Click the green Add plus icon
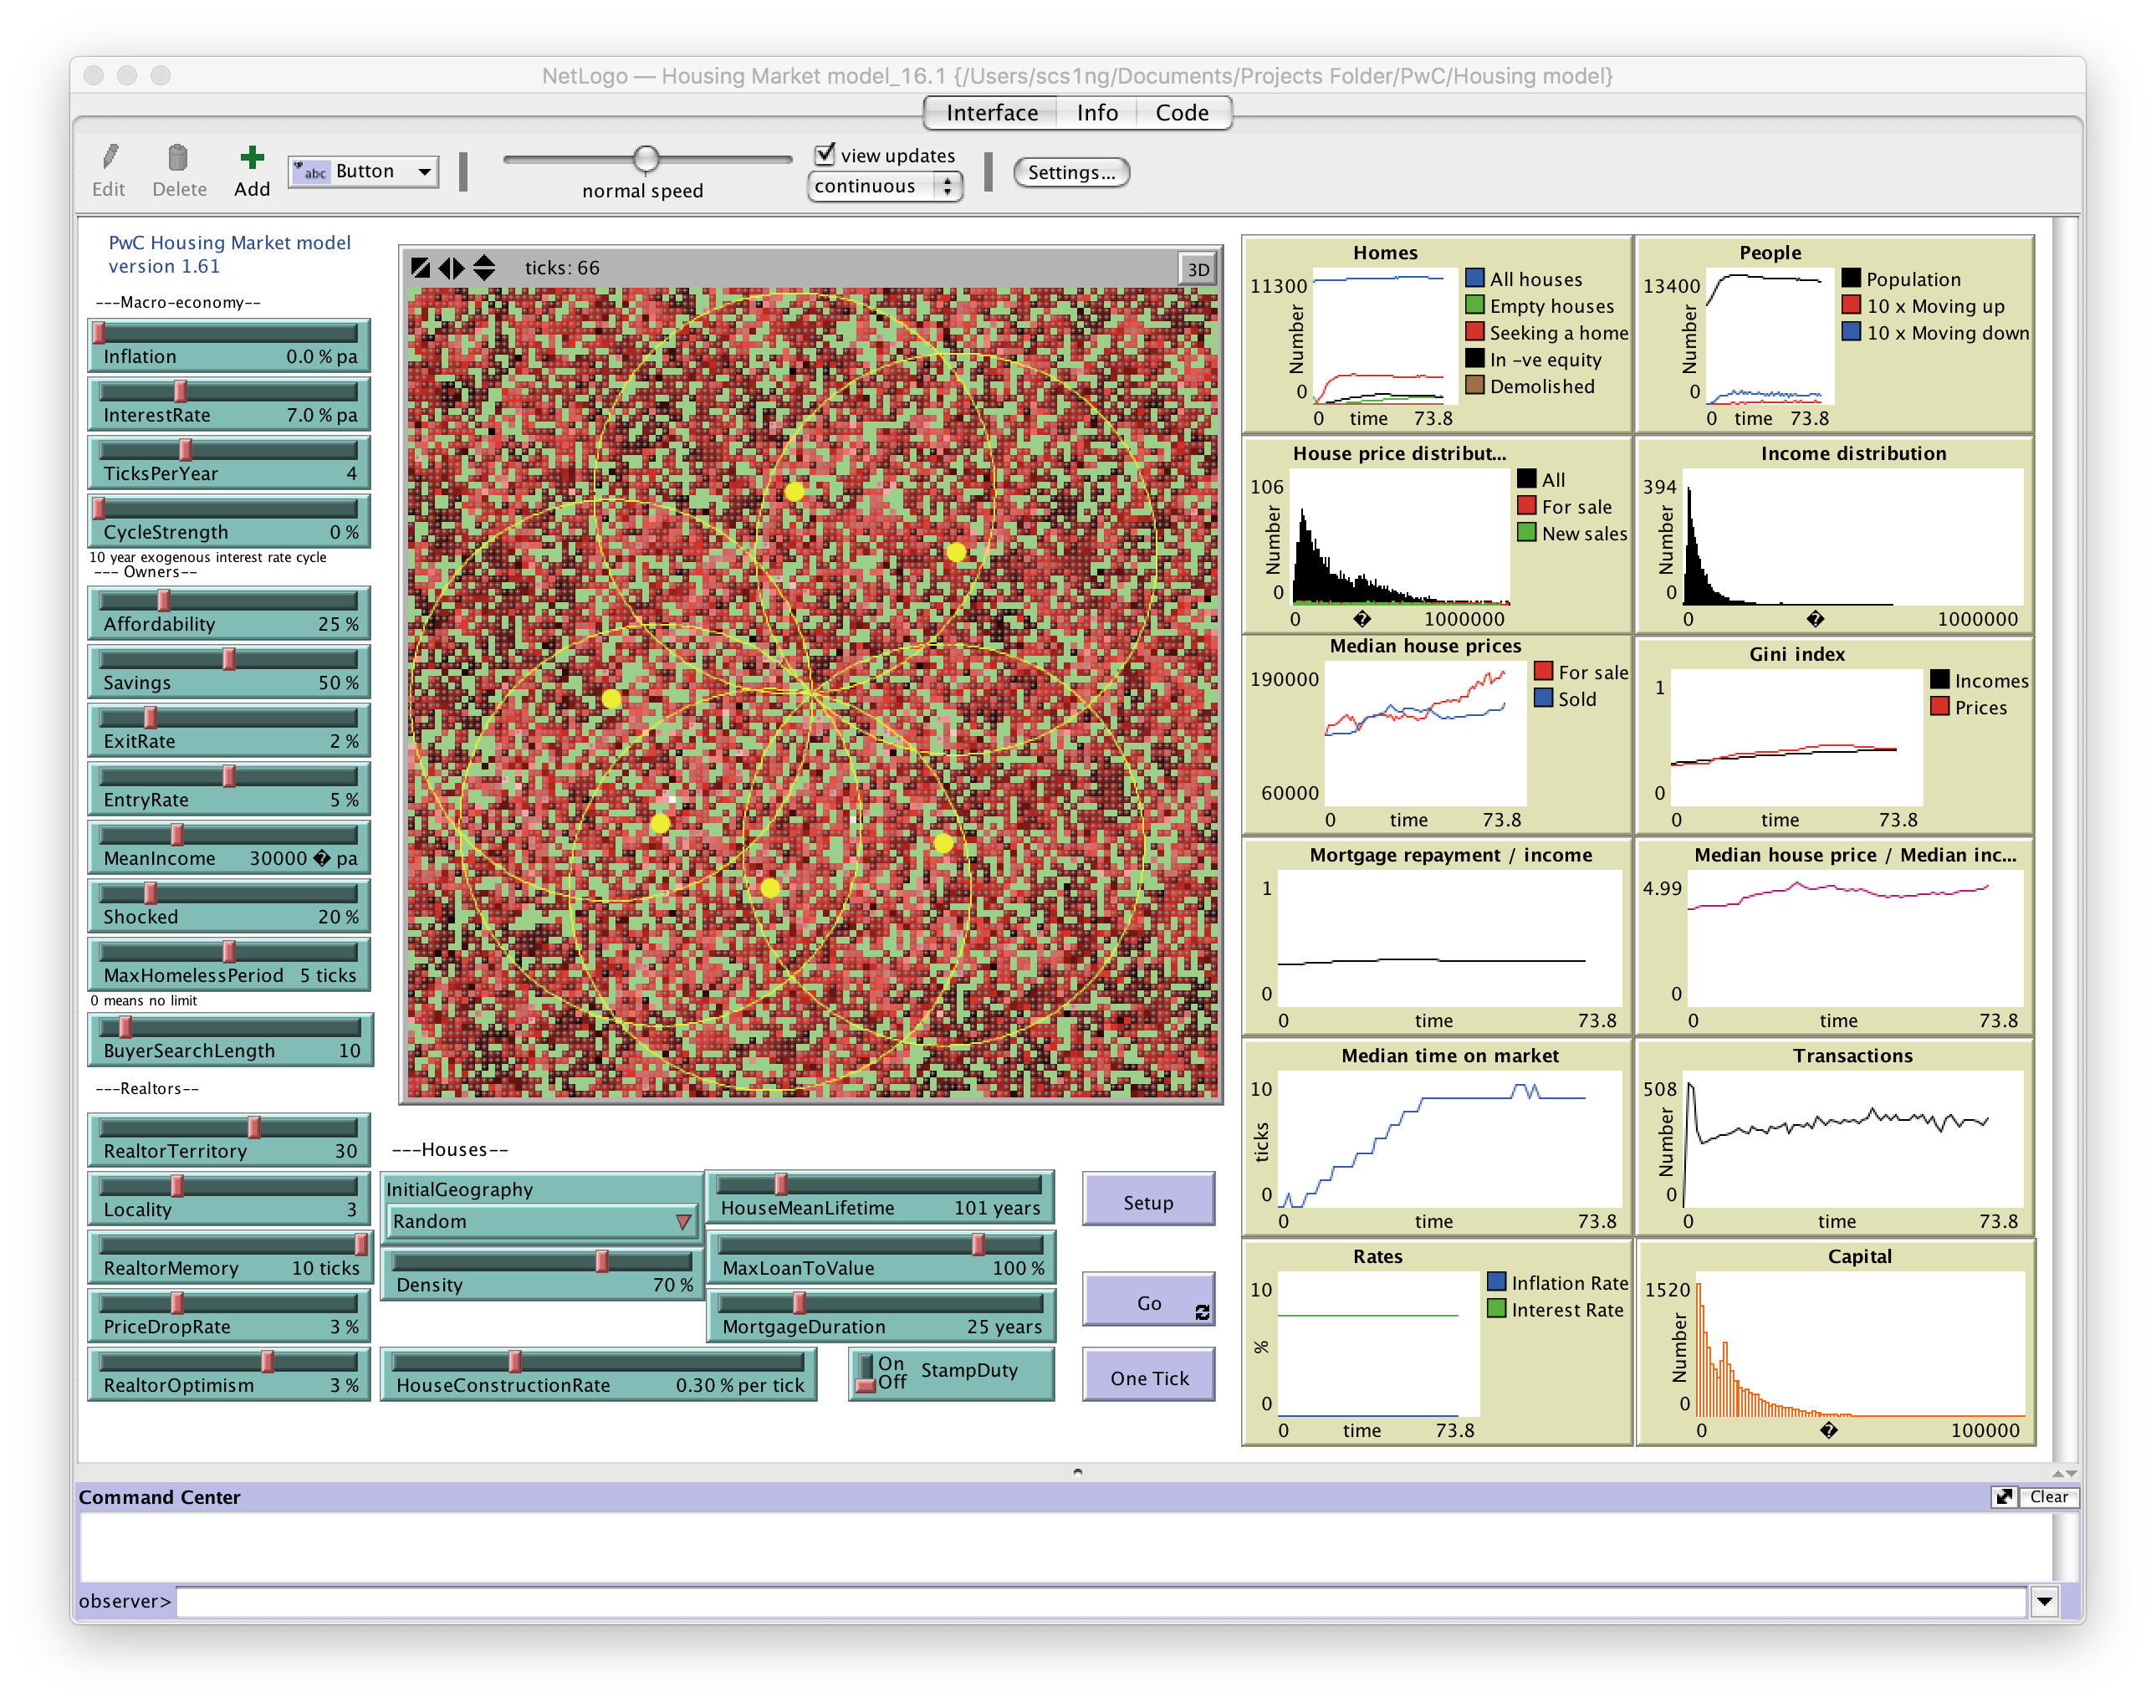Viewport: 2156px width, 1708px height. click(252, 157)
